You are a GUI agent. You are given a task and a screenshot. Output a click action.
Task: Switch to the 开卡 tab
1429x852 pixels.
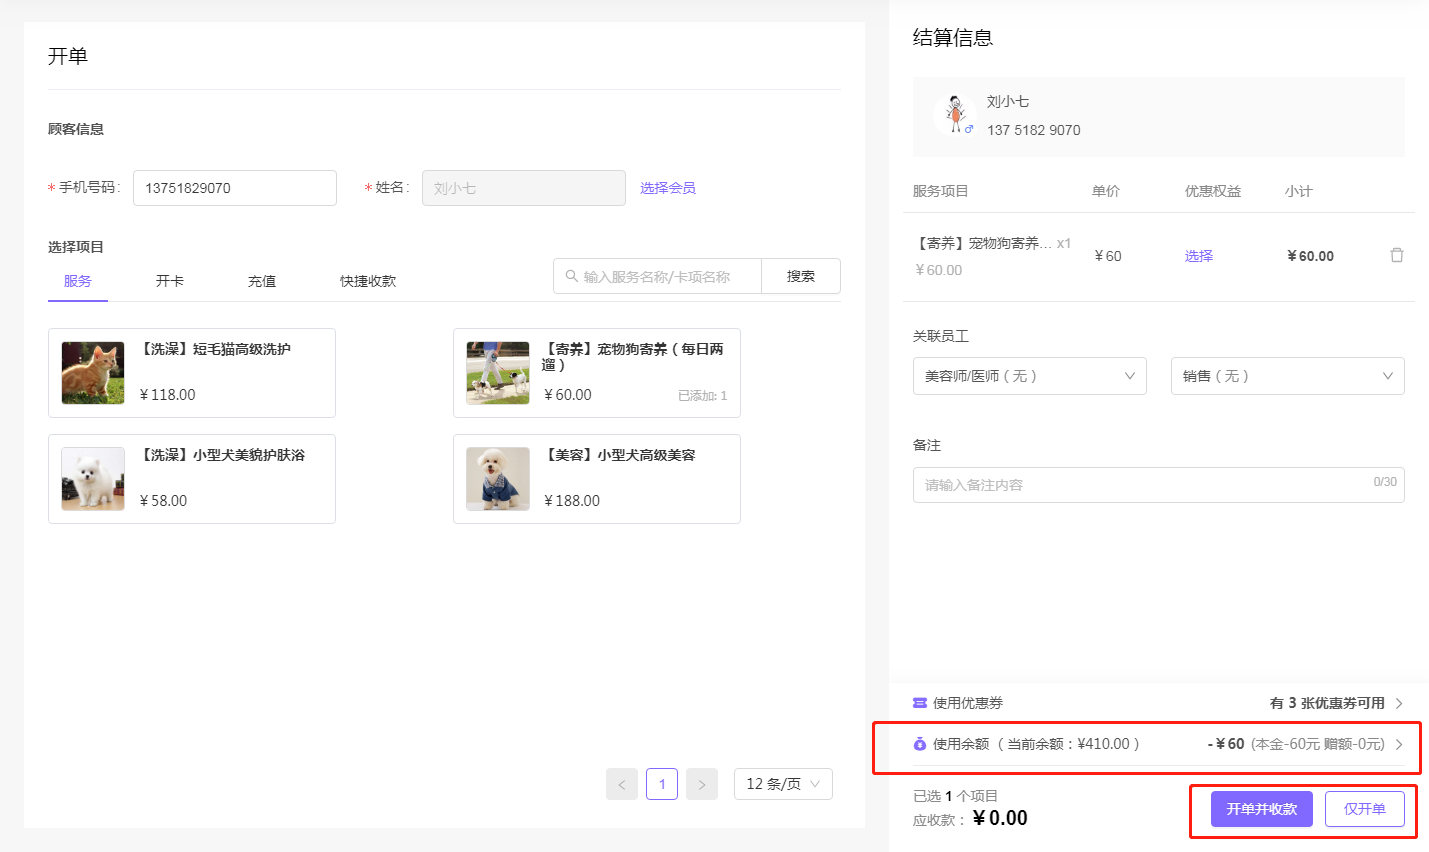tap(170, 281)
